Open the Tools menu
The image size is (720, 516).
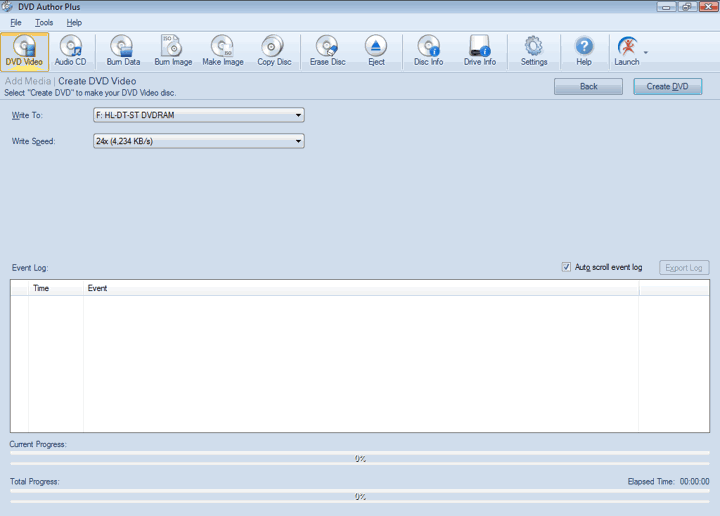click(x=44, y=22)
